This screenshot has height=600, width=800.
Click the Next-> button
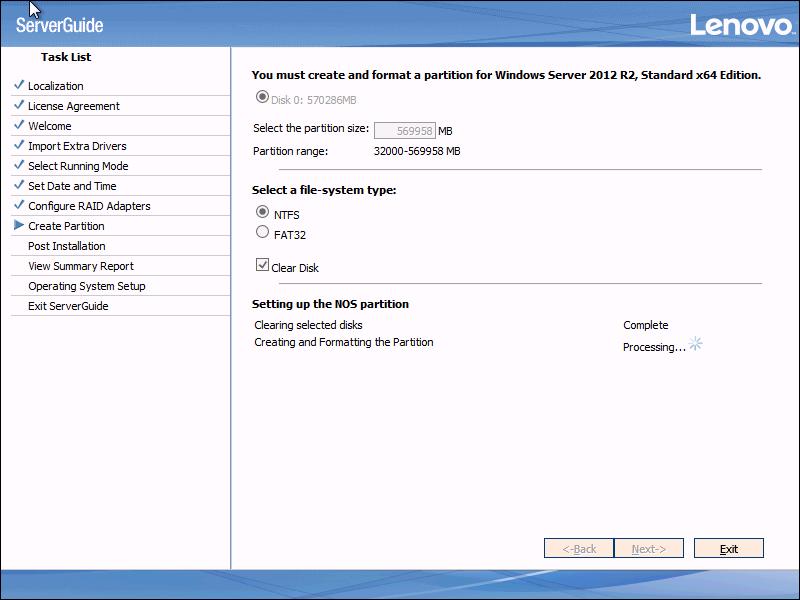[647, 548]
